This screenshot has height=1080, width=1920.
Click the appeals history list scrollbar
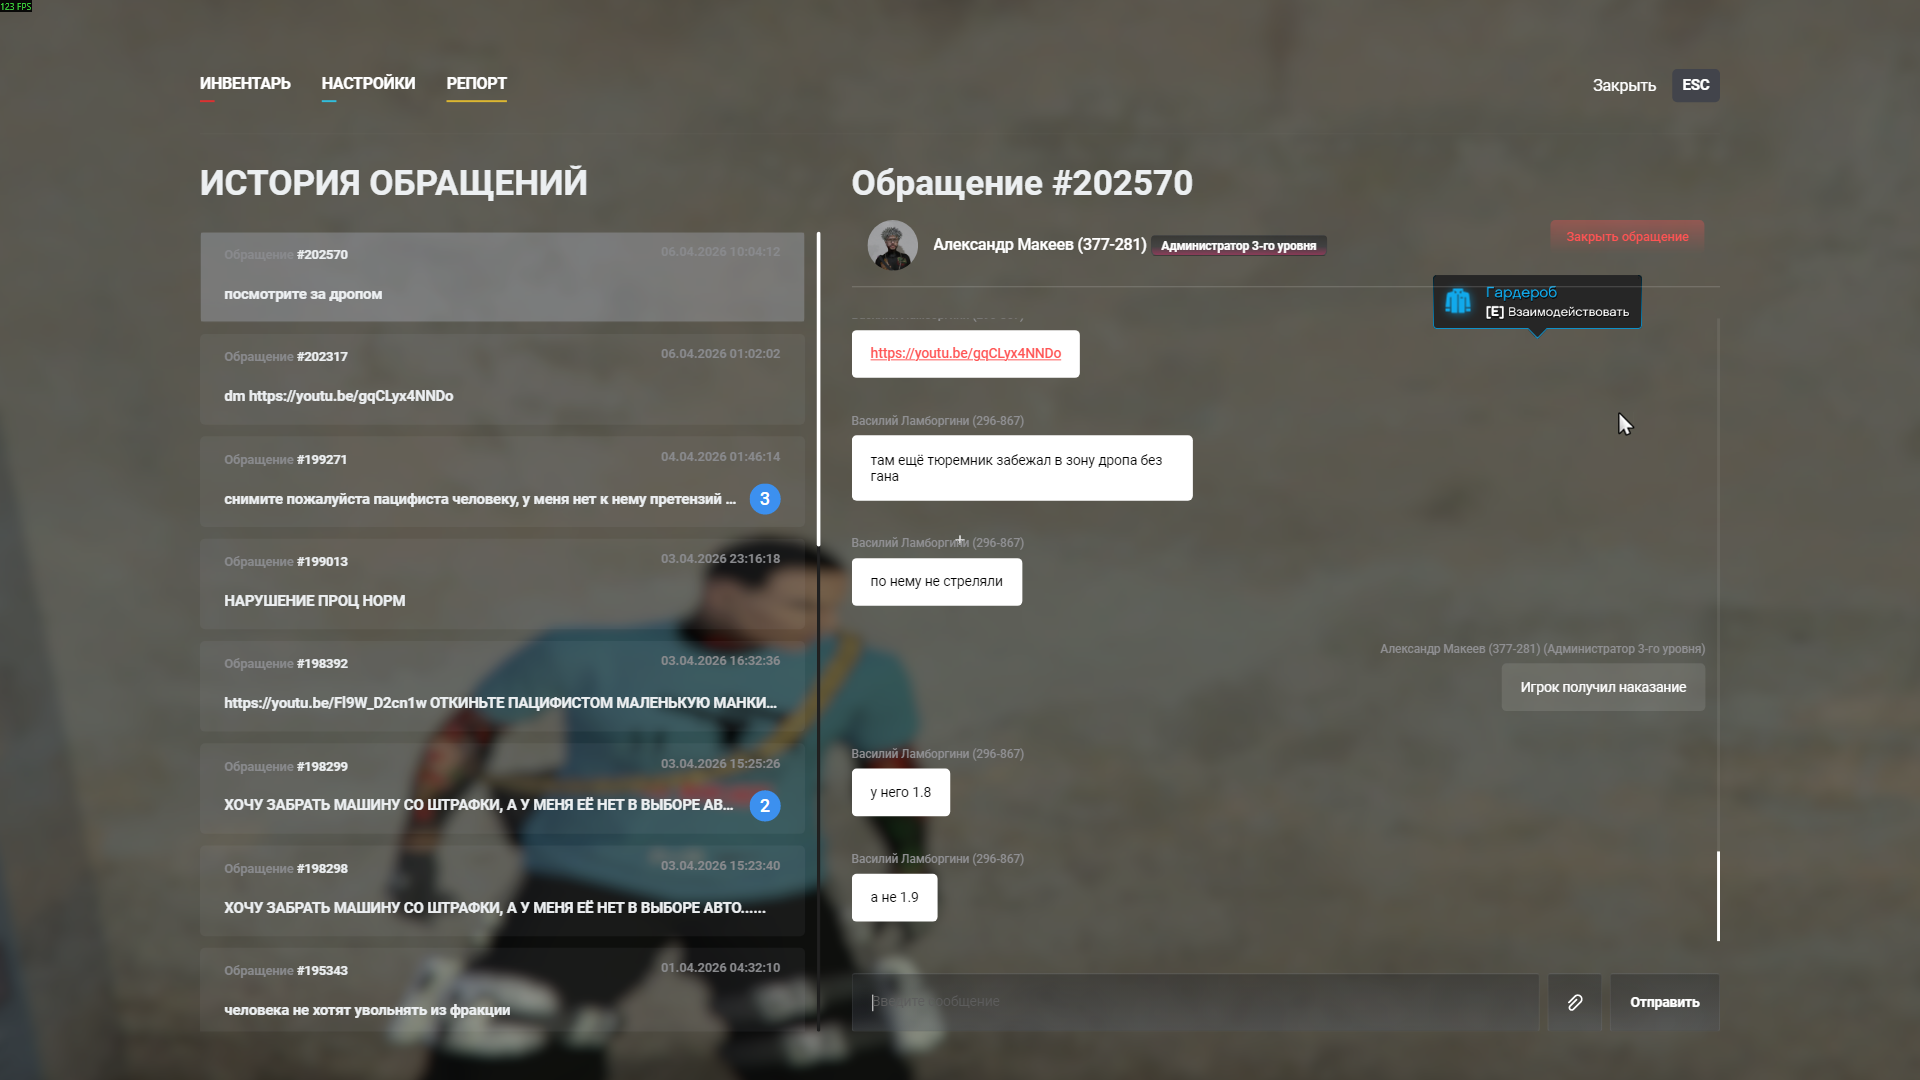(818, 390)
